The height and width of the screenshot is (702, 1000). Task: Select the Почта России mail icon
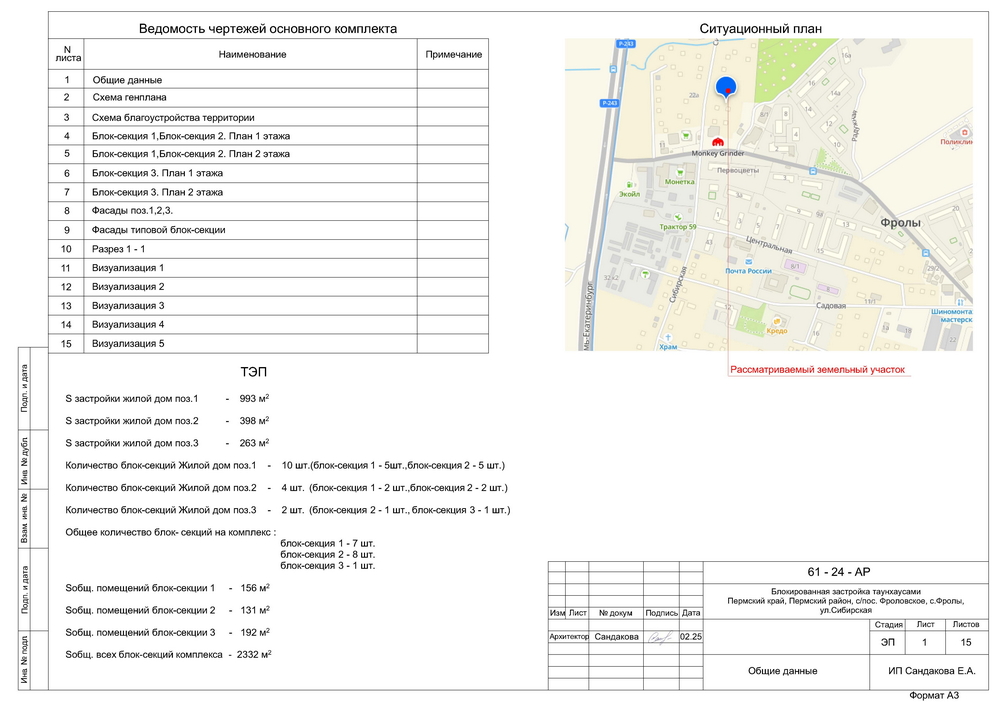(748, 261)
